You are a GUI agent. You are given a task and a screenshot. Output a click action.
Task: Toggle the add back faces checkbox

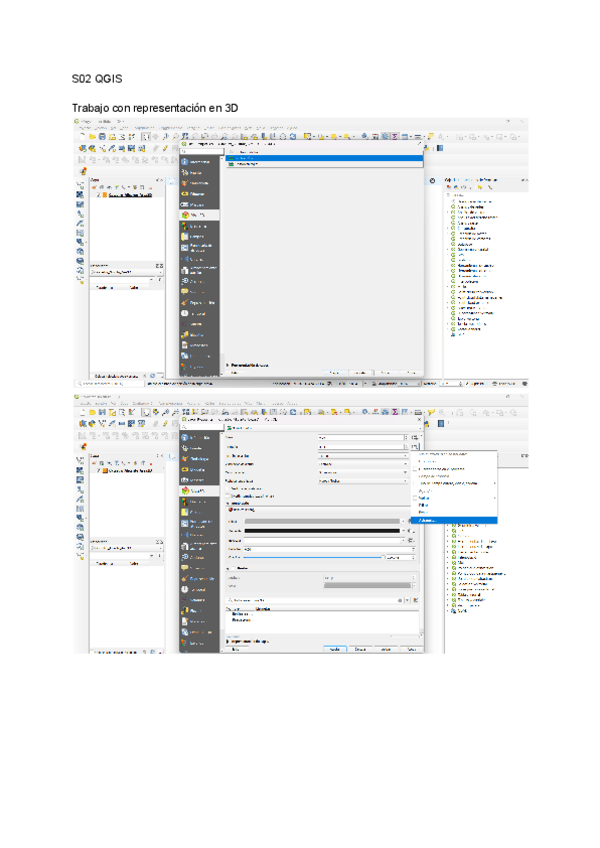coord(228,496)
